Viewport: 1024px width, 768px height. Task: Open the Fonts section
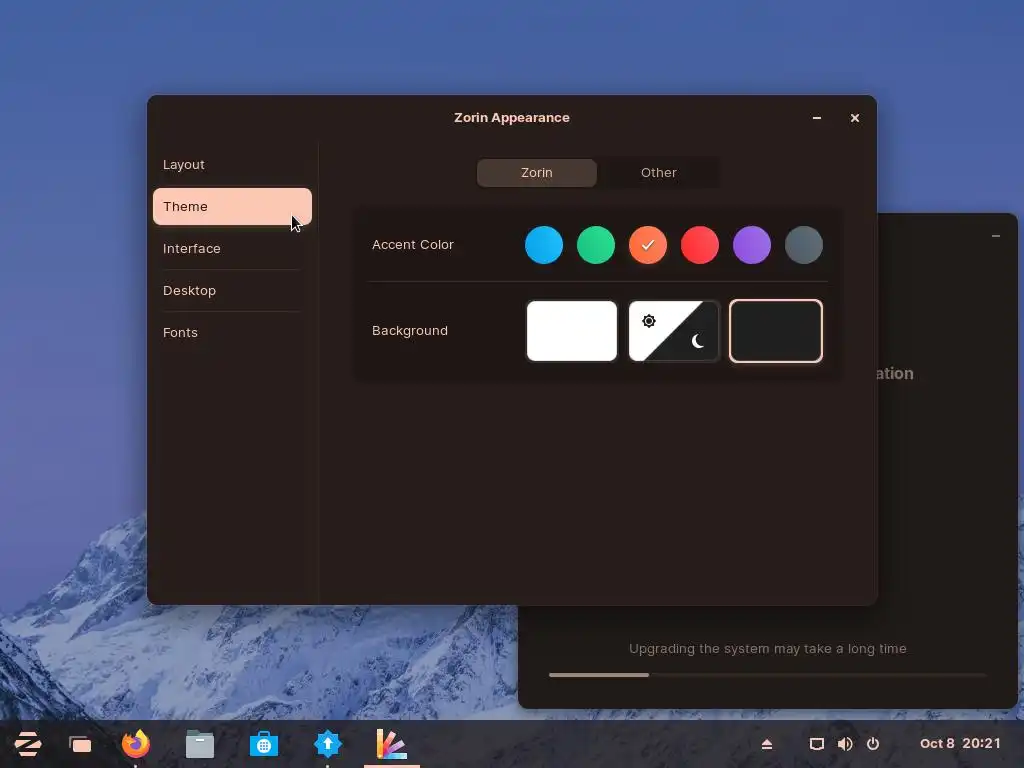click(232, 332)
